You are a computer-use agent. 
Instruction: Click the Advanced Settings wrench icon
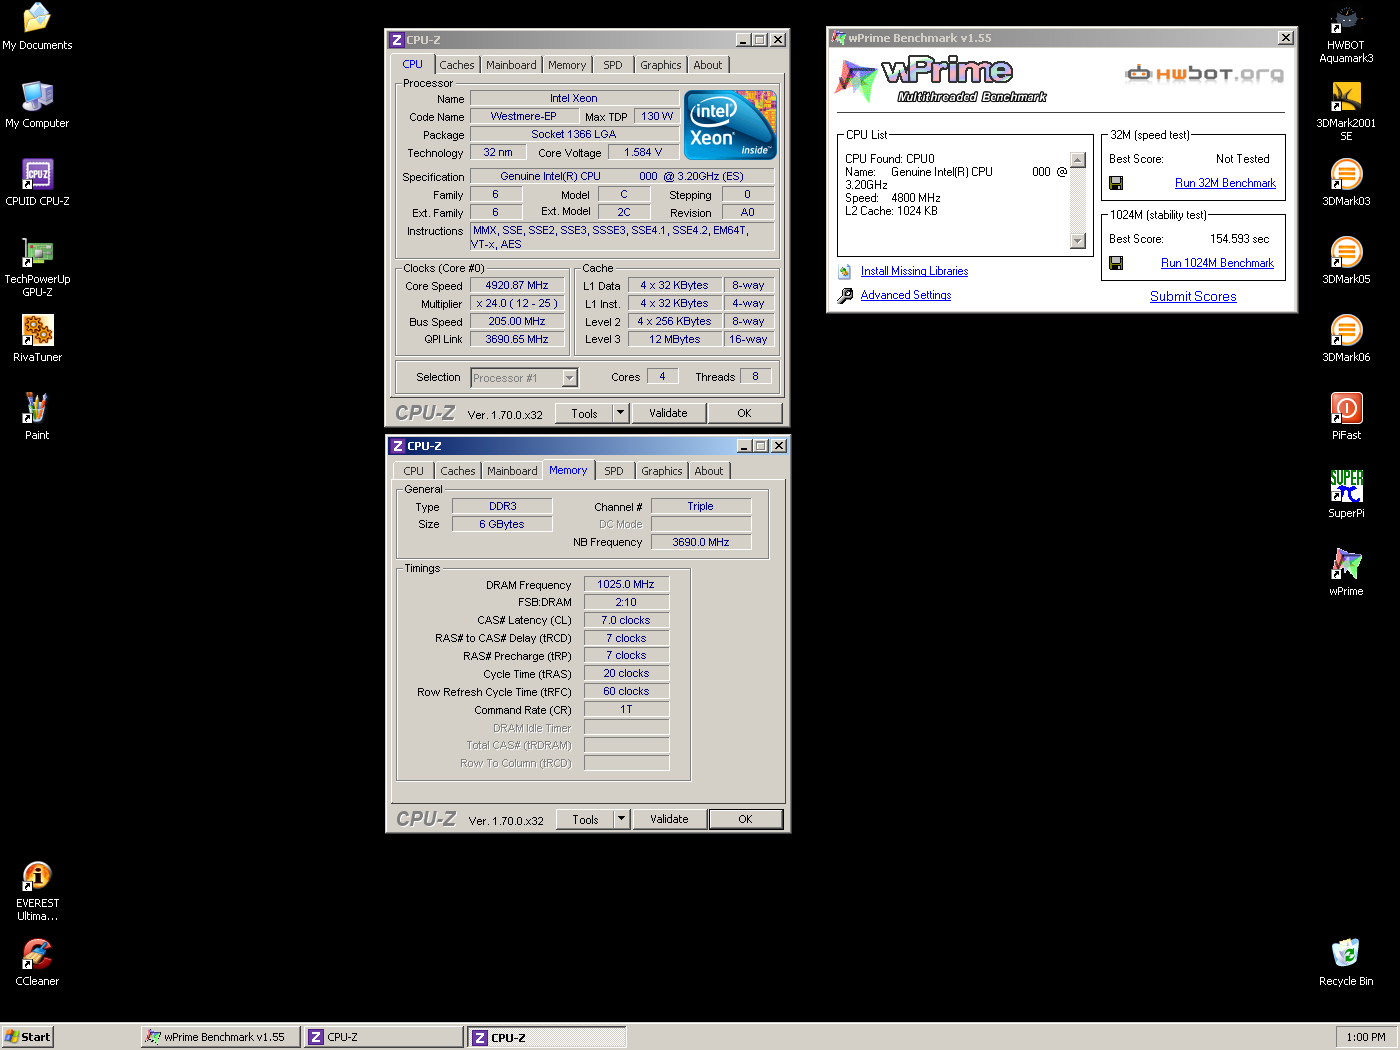tap(845, 295)
